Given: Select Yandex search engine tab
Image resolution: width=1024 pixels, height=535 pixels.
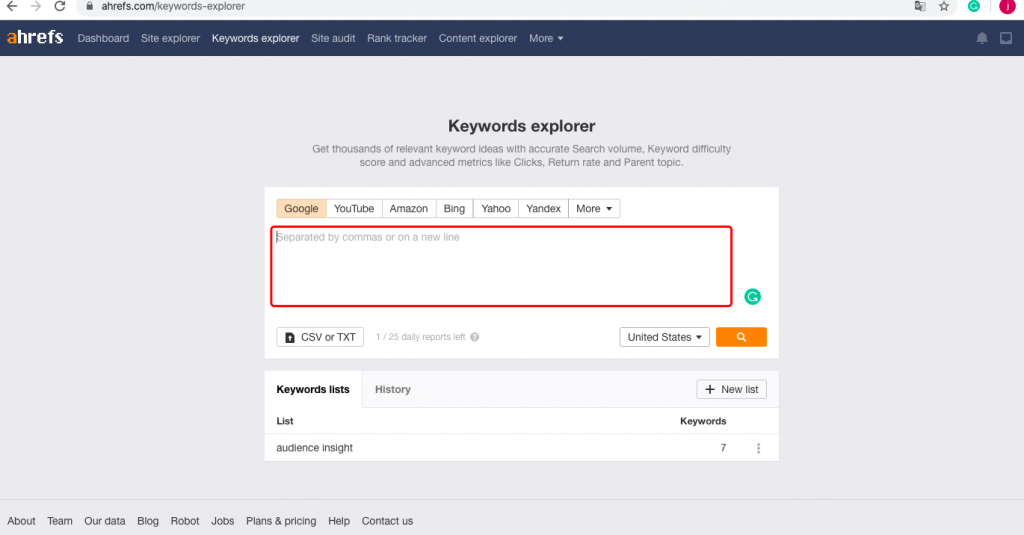Looking at the screenshot, I should (543, 208).
